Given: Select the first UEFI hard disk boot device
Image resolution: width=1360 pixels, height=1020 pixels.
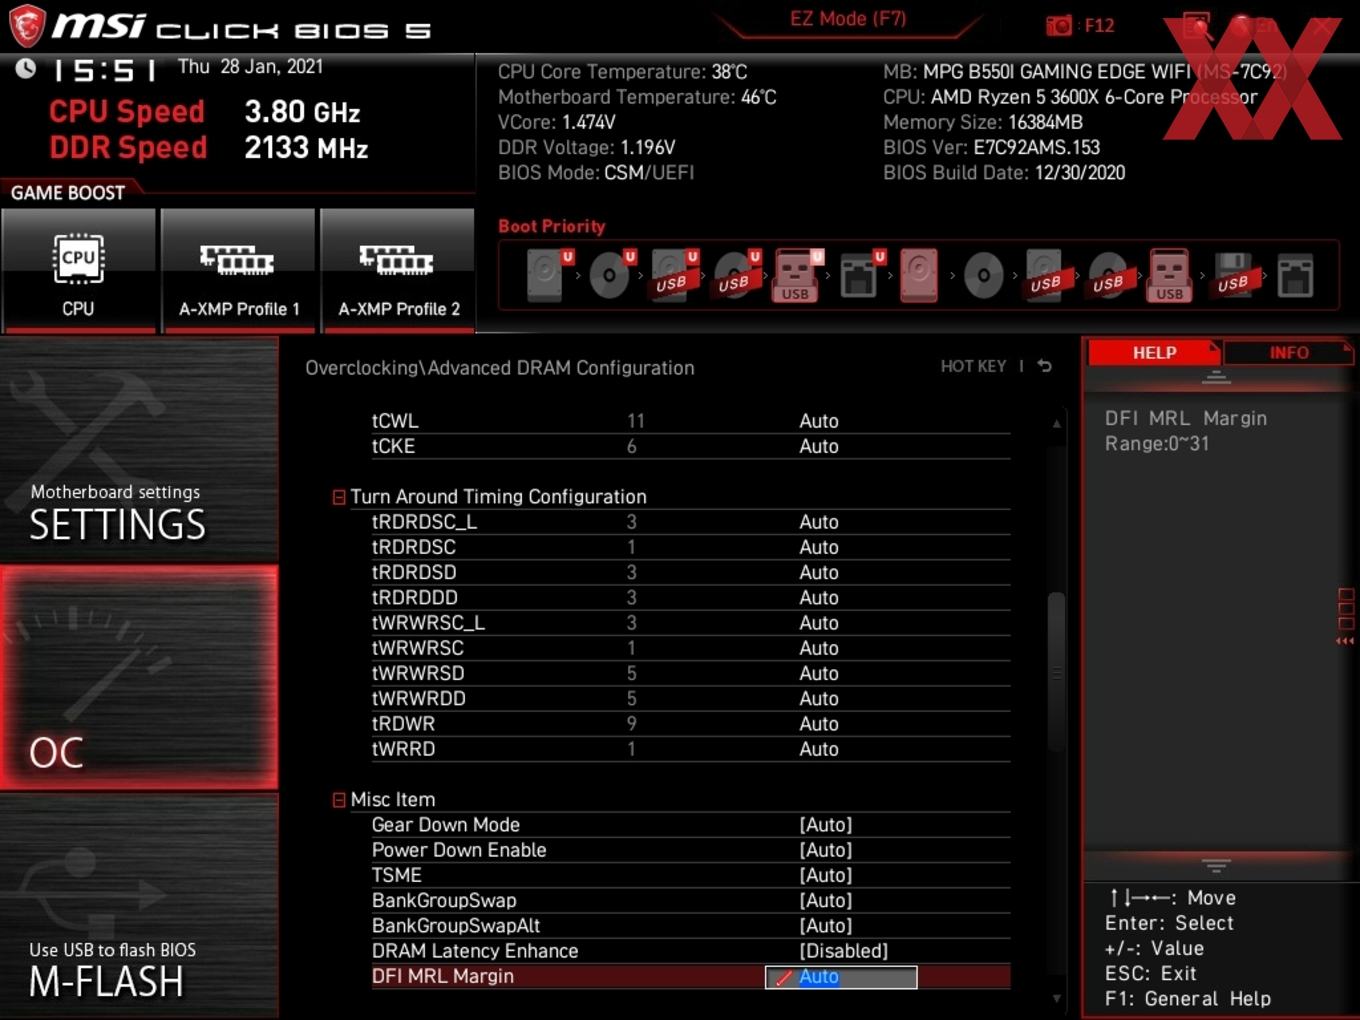Looking at the screenshot, I should click(x=547, y=275).
